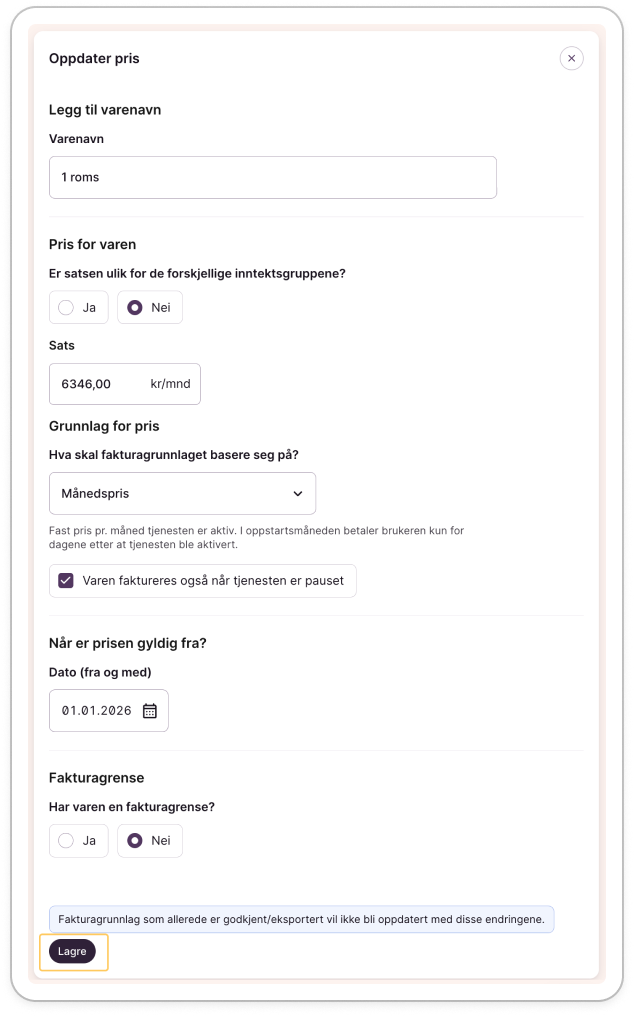Untick the invoice-when-paused checkbox
This screenshot has width=635, height=1016.
click(x=66, y=581)
